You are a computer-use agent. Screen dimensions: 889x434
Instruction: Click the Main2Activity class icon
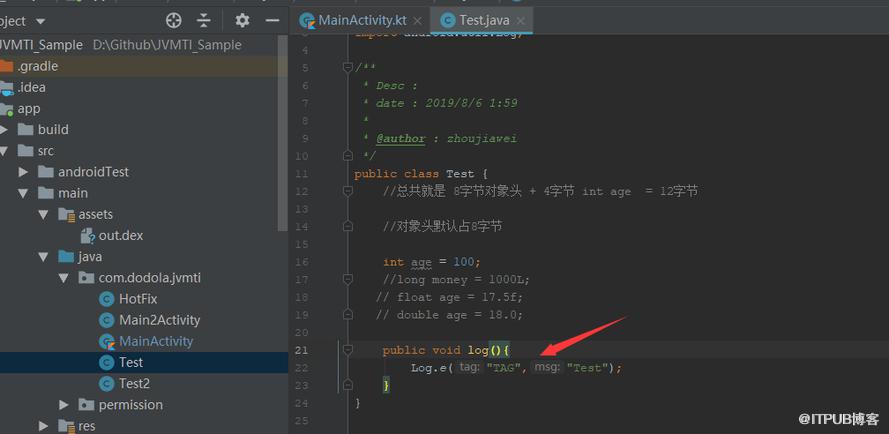pos(106,320)
